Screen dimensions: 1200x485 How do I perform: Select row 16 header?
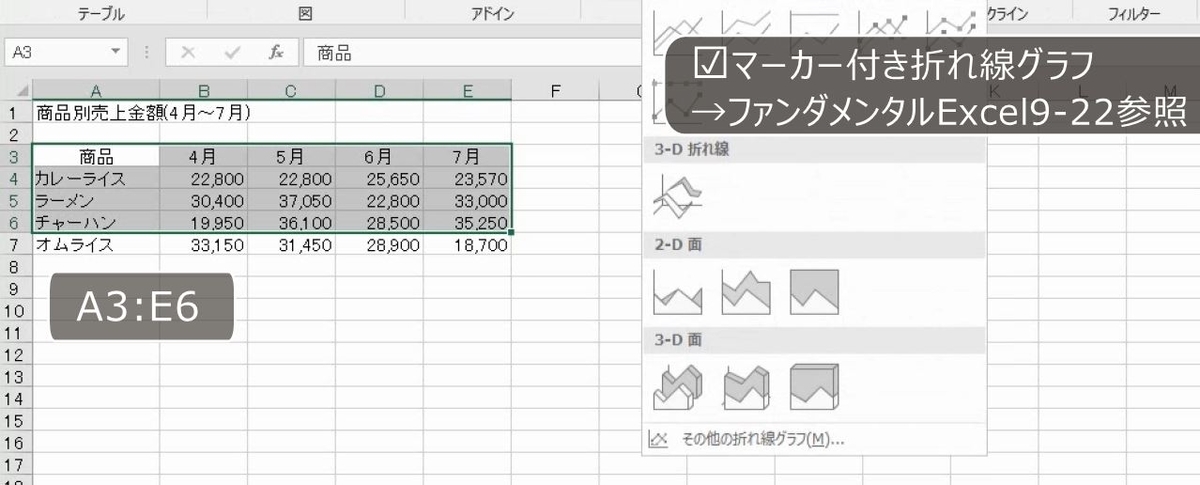(16, 442)
